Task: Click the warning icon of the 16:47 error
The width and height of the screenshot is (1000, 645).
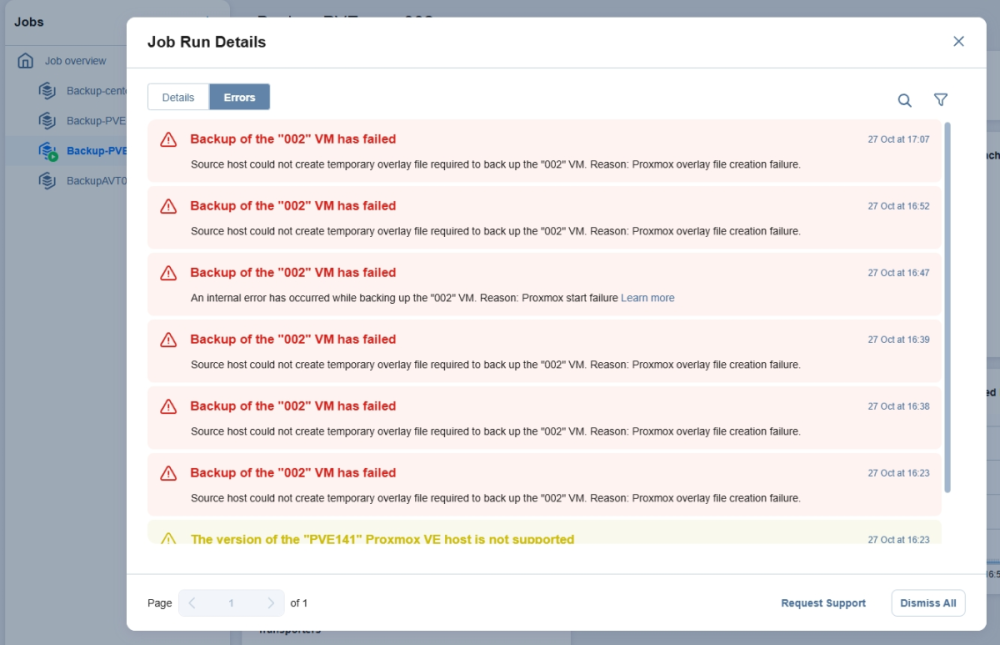Action: (x=168, y=273)
